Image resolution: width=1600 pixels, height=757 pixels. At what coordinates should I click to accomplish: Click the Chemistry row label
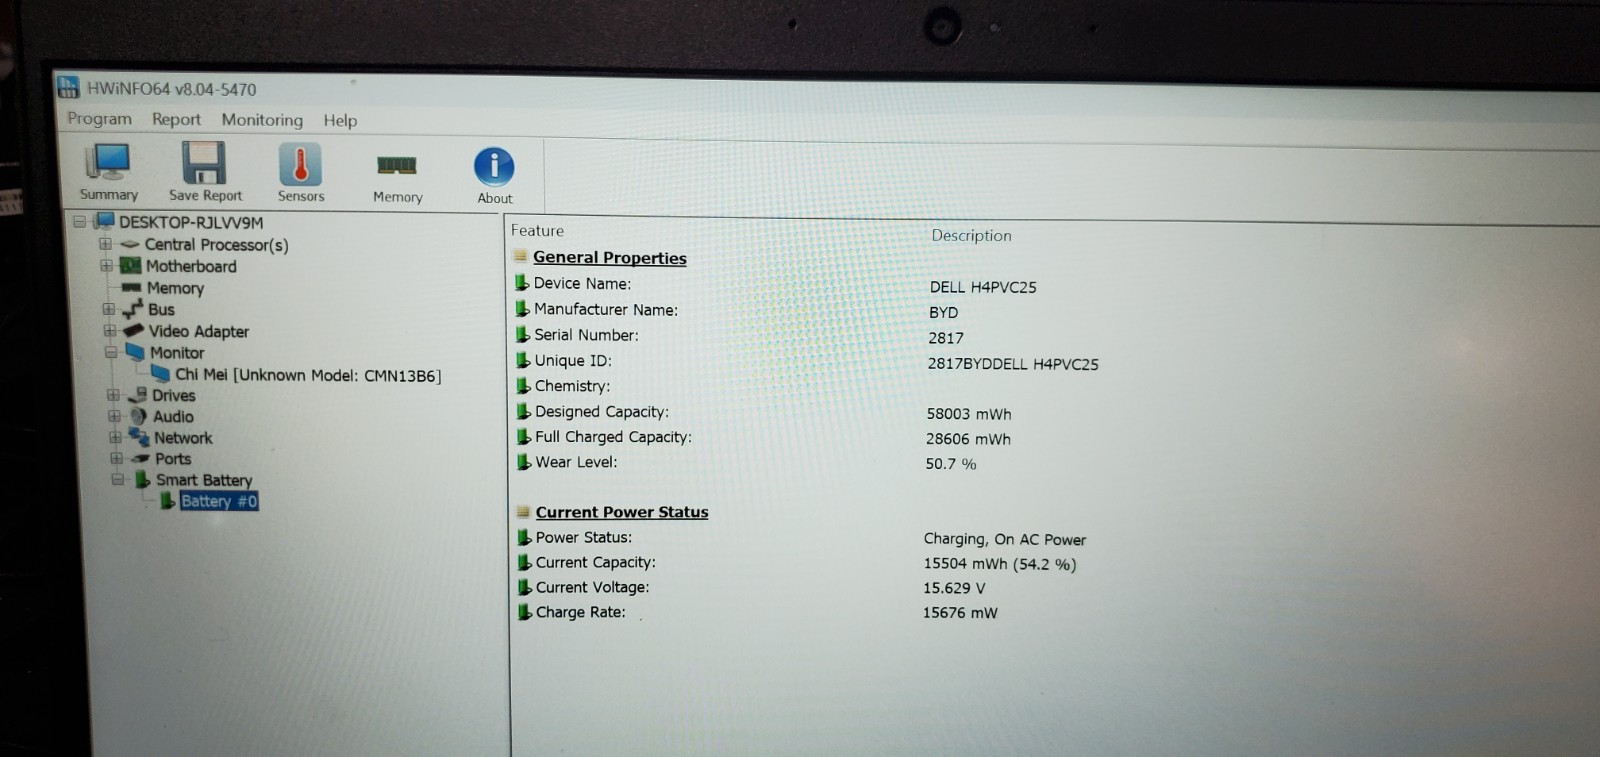tap(572, 386)
